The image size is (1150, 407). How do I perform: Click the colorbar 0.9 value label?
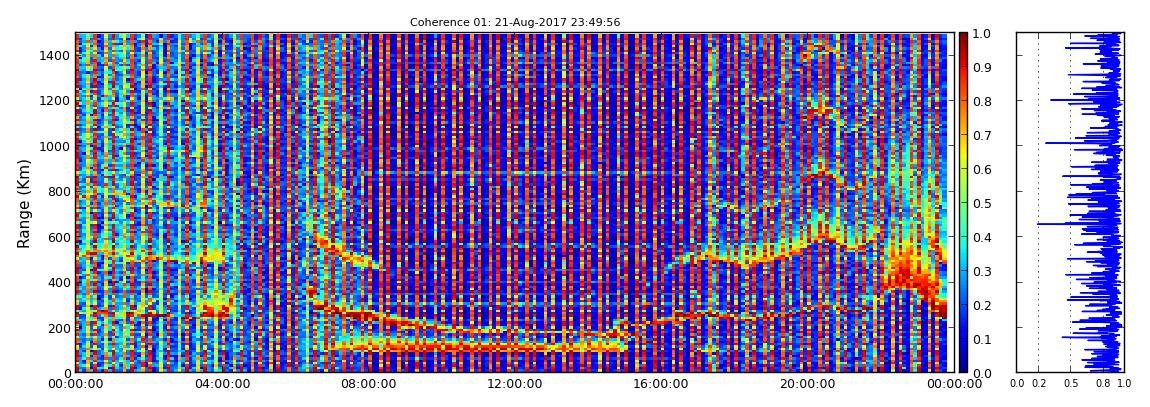(x=981, y=67)
